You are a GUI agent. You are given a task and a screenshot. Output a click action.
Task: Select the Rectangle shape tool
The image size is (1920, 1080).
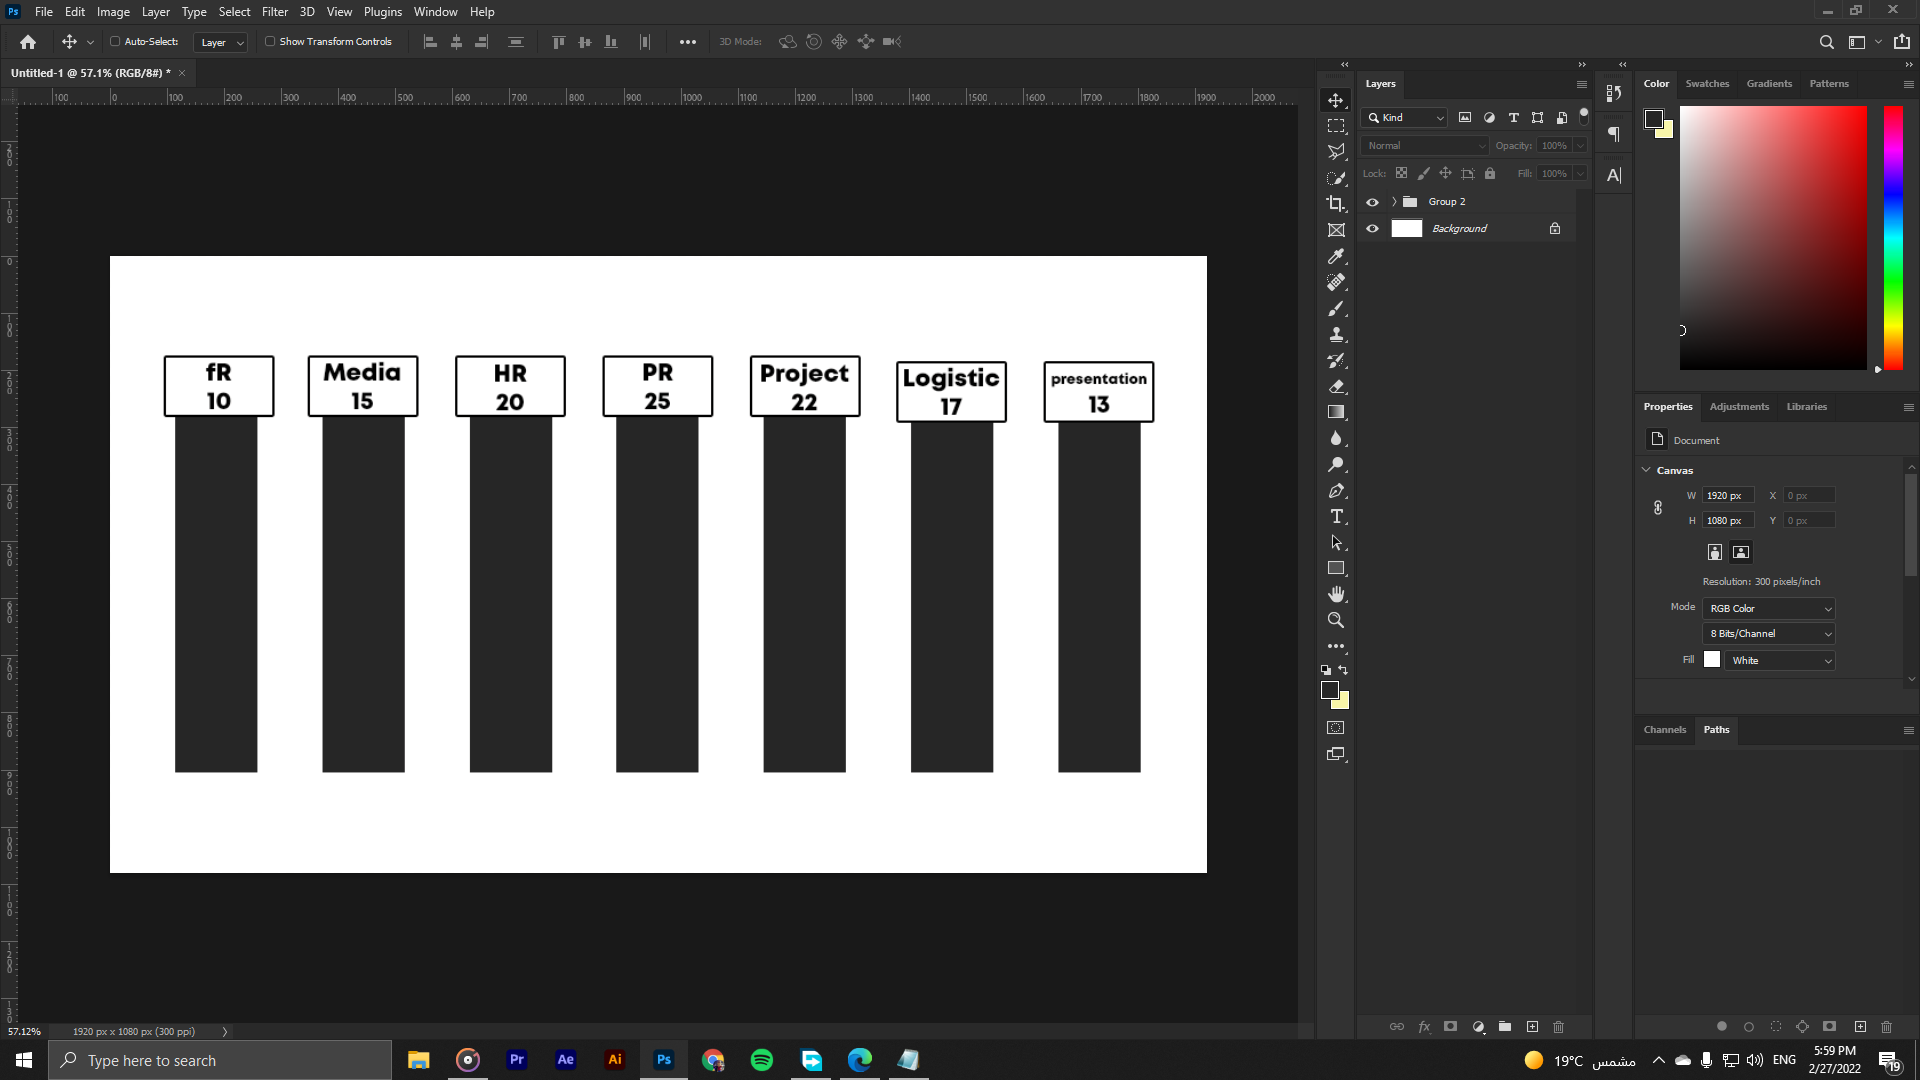1336,568
